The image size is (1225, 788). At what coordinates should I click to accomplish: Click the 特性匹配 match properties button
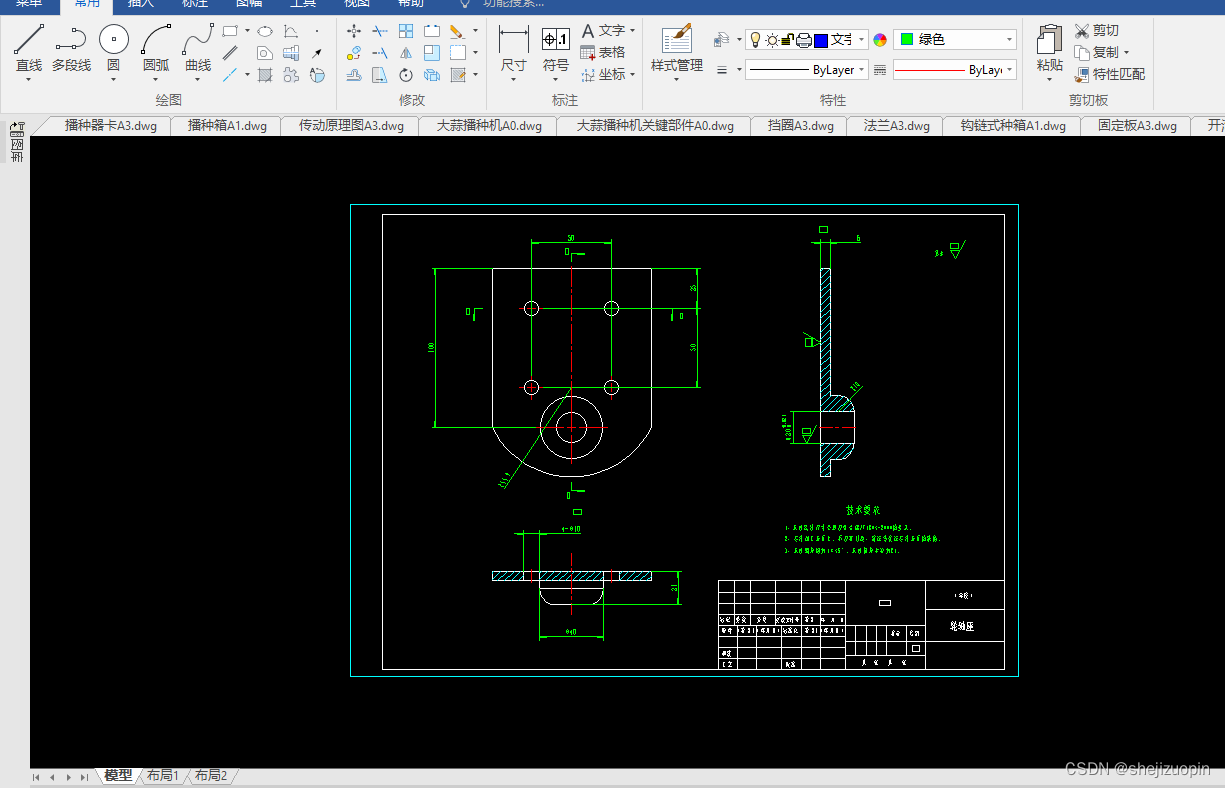click(1110, 75)
